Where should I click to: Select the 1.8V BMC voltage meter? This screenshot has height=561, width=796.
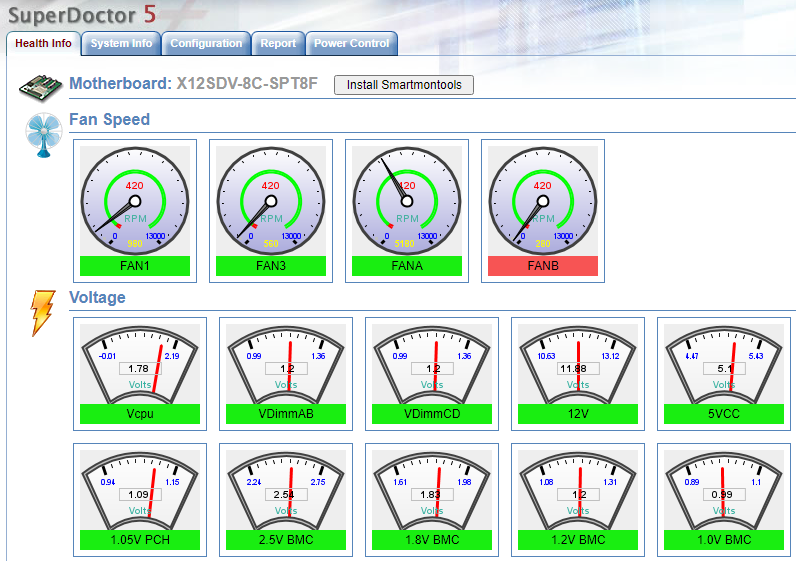[x=432, y=490]
